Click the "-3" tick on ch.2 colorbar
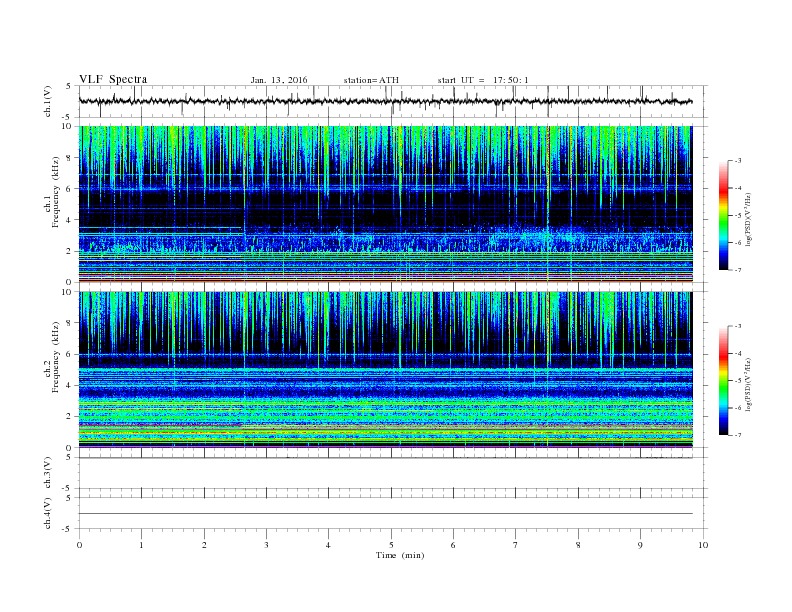This screenshot has height=612, width=792. tap(738, 326)
